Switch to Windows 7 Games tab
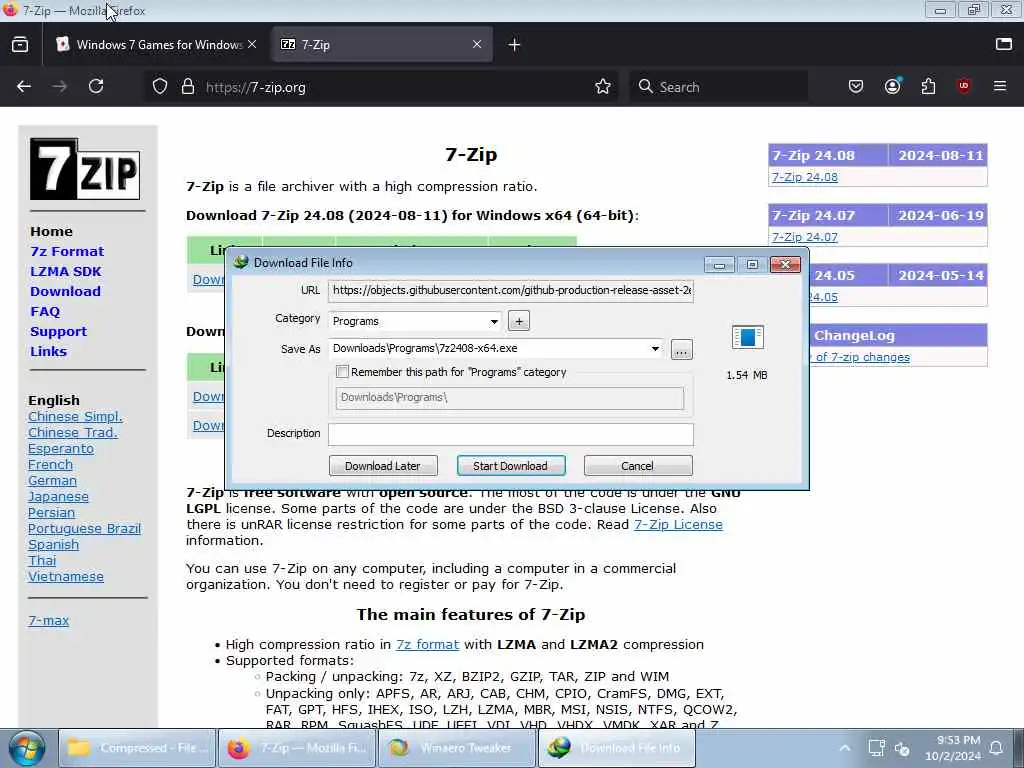1024x768 pixels. (x=157, y=44)
